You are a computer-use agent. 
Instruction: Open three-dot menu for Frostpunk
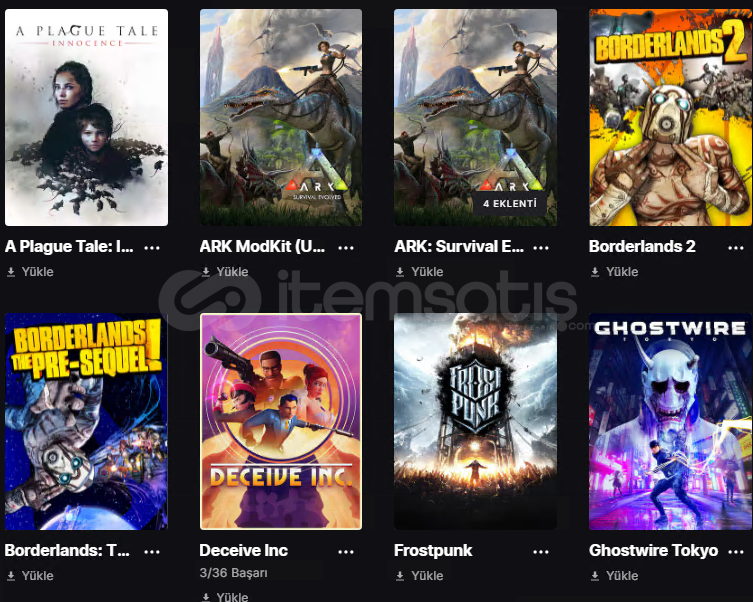click(541, 552)
